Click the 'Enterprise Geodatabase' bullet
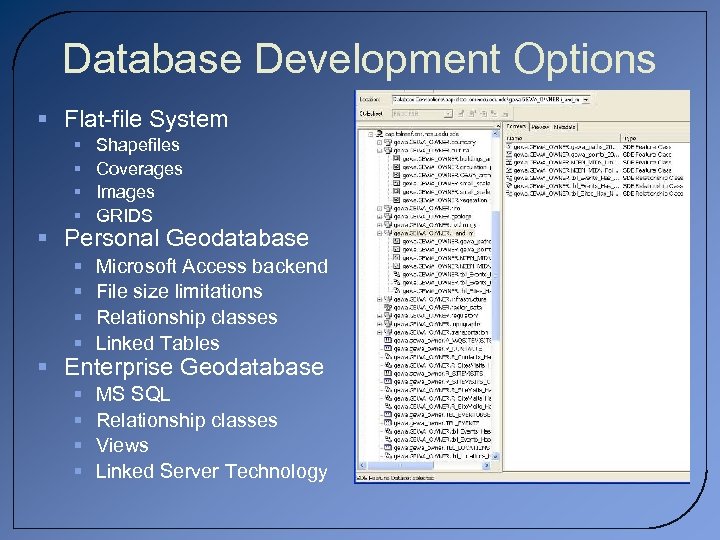The width and height of the screenshot is (720, 540). [x=194, y=367]
